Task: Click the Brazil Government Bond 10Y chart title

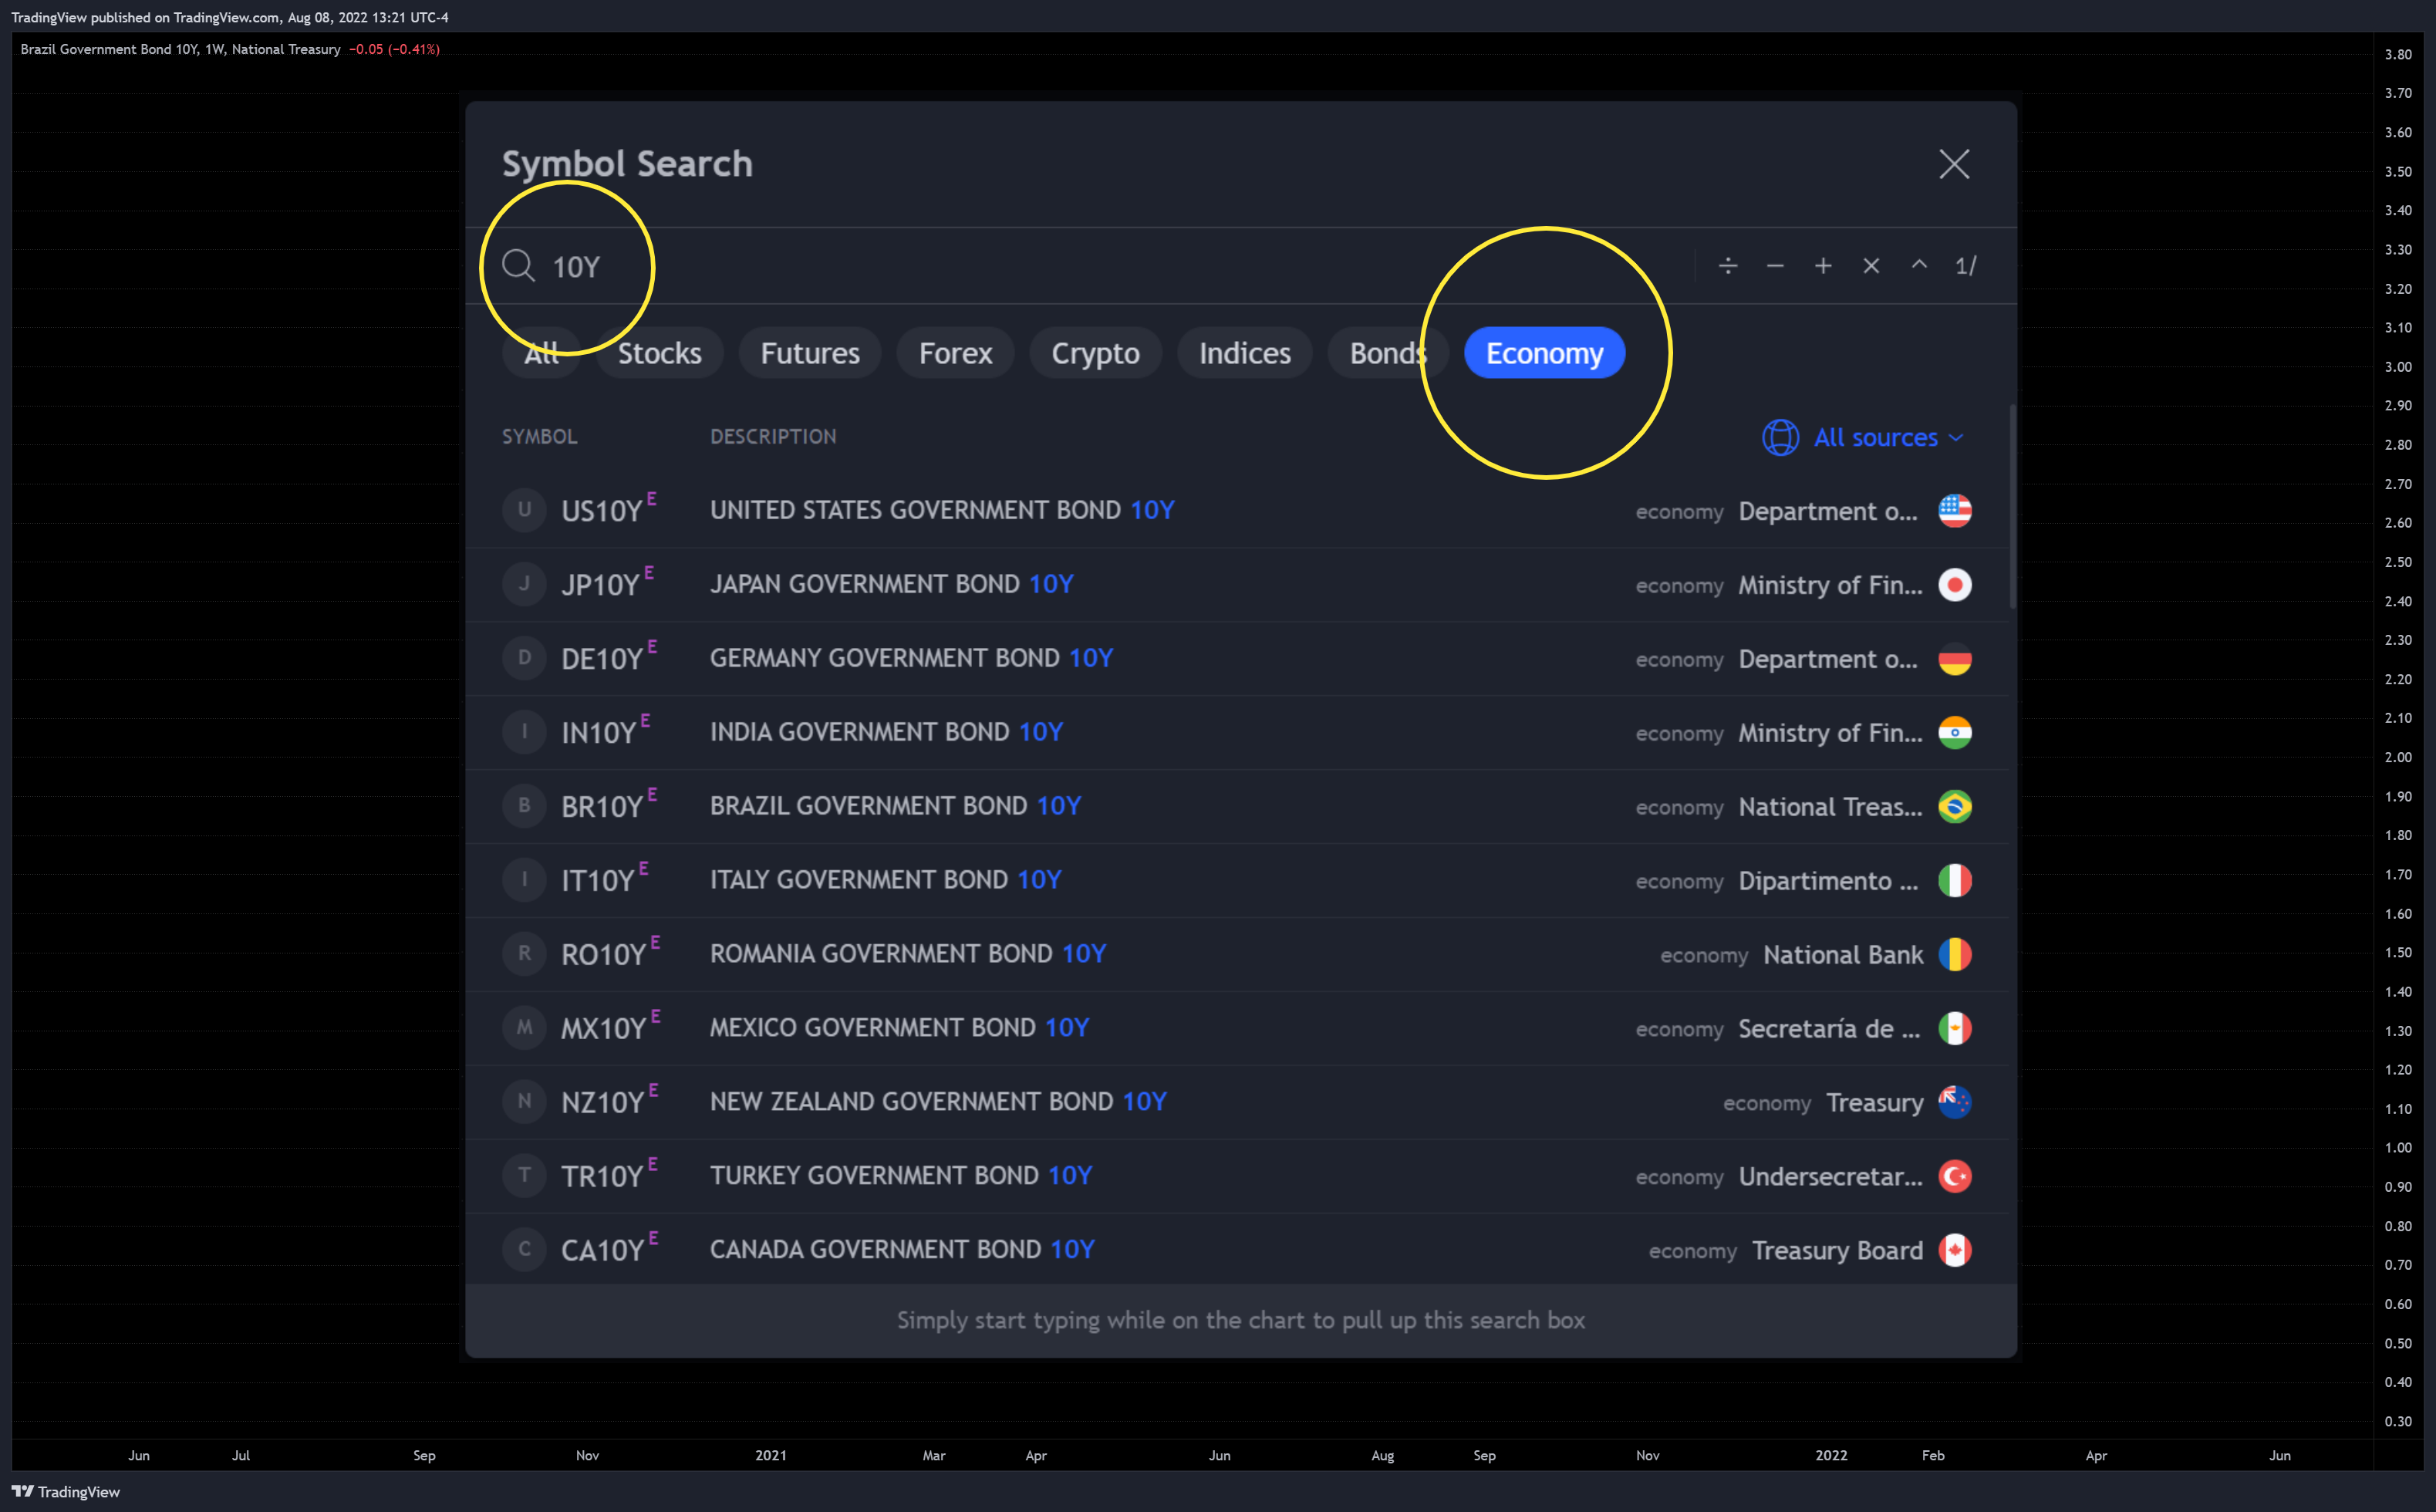Action: (x=180, y=49)
